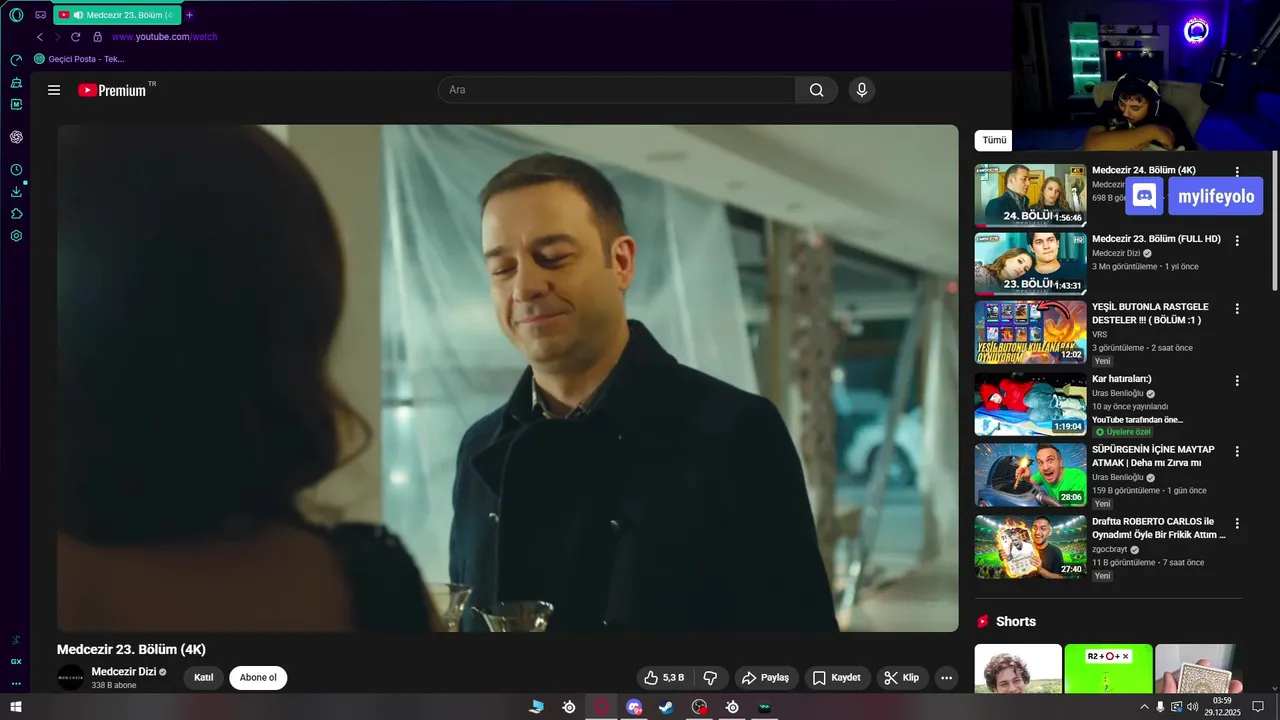
Task: Reload the YouTube page
Action: (75, 37)
